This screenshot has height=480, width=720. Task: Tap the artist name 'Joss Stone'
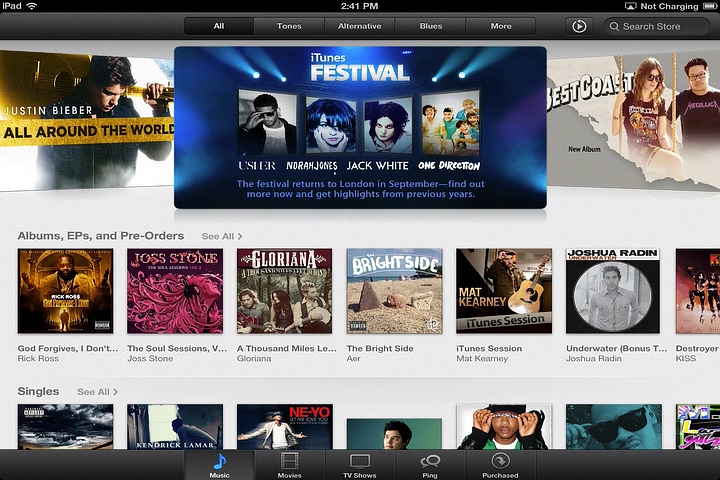[x=150, y=359]
